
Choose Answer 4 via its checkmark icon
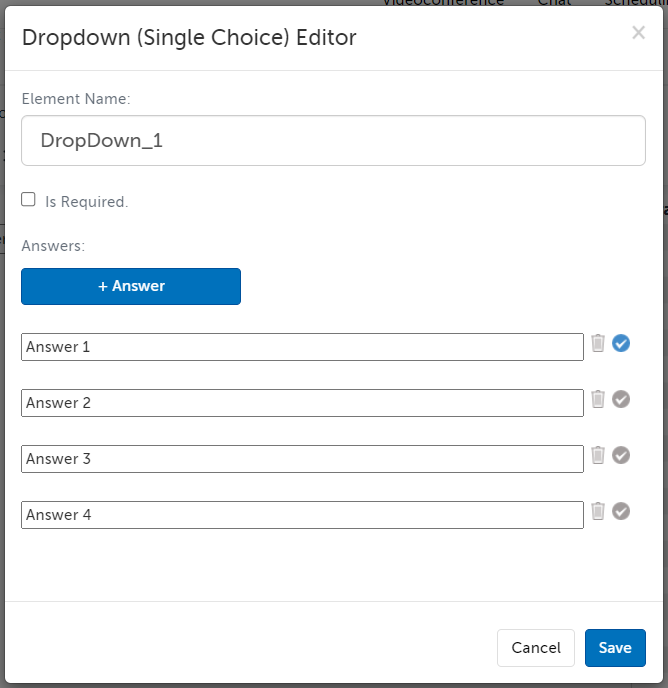(x=621, y=512)
